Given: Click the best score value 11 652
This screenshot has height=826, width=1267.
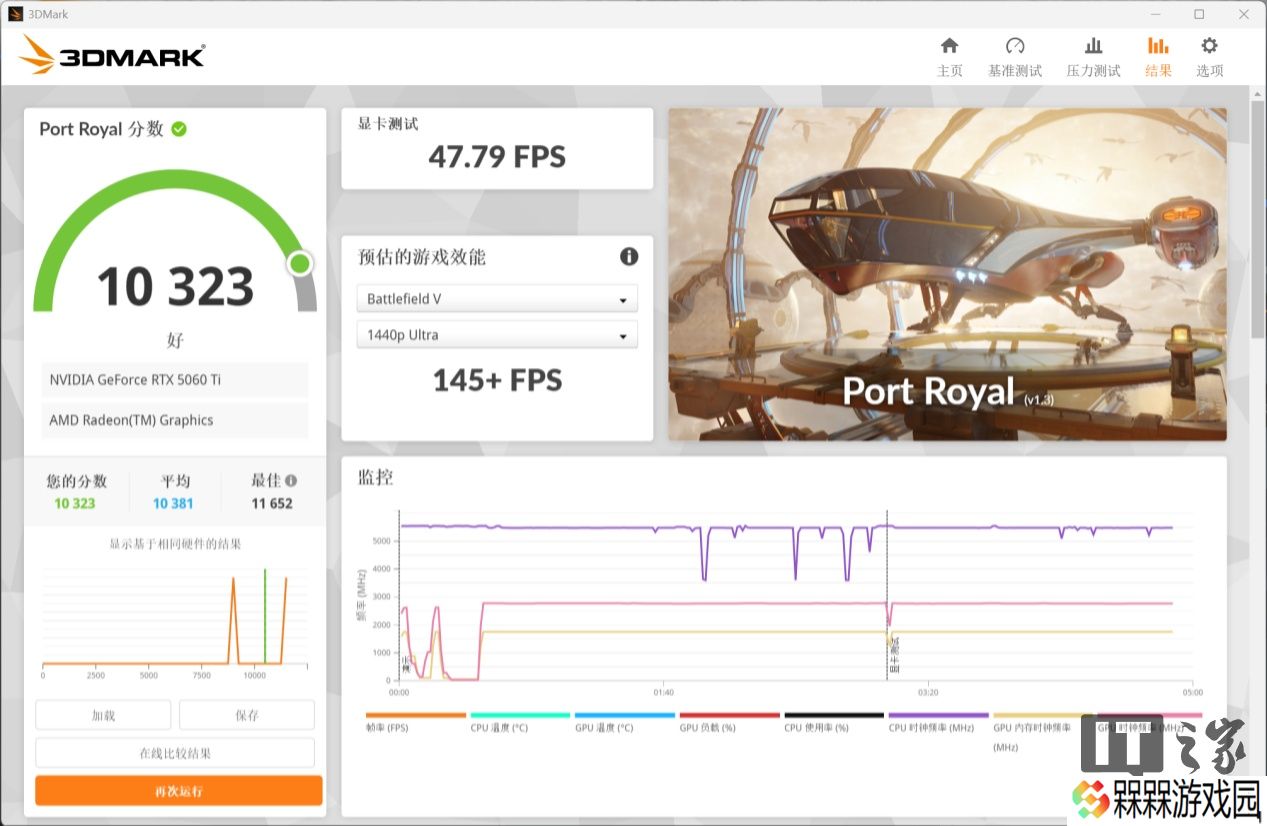Looking at the screenshot, I should (x=272, y=503).
